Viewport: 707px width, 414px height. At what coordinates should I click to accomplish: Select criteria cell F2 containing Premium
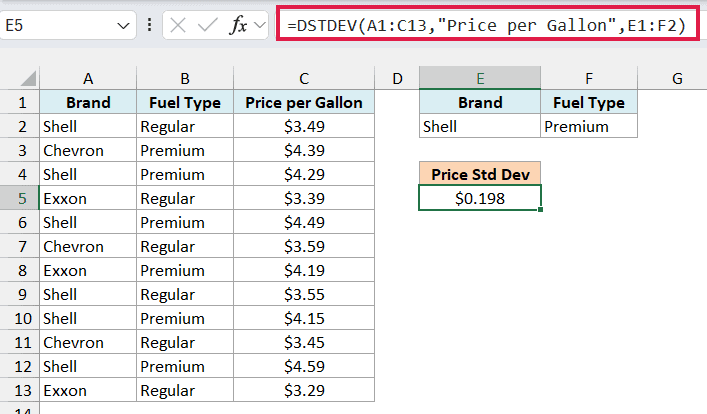point(589,126)
